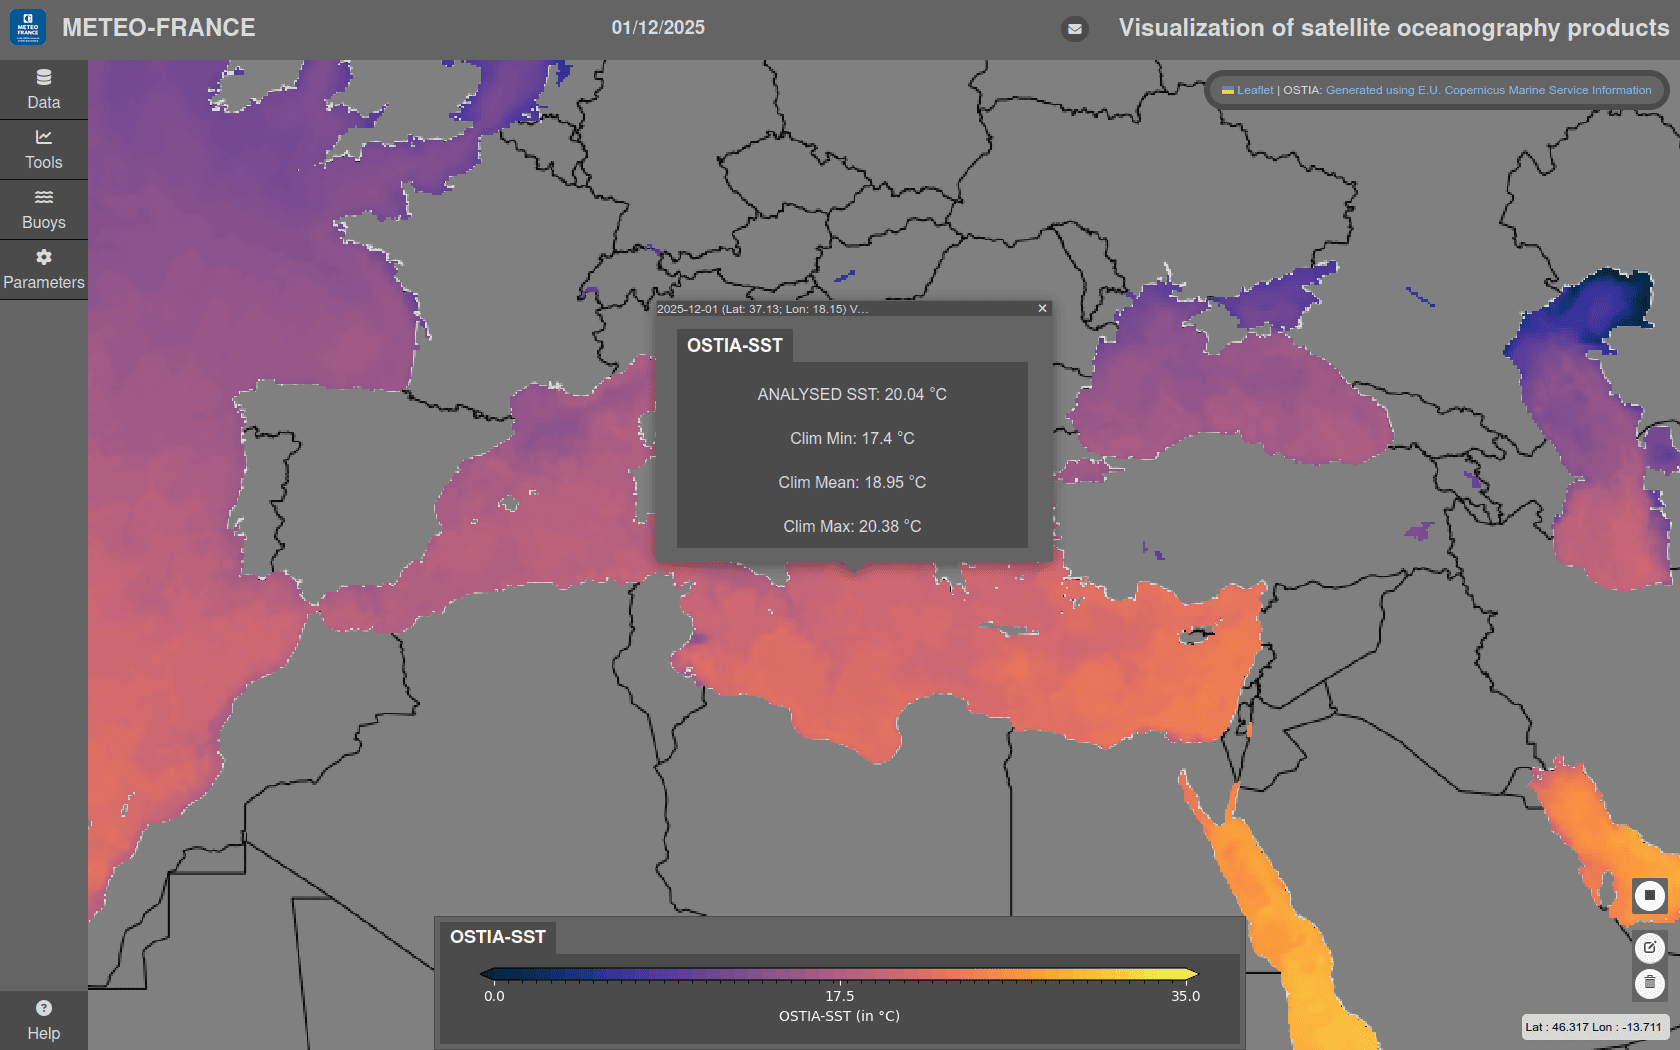The image size is (1680, 1050).
Task: Click the edit layers pencil button
Action: pyautogui.click(x=1649, y=947)
